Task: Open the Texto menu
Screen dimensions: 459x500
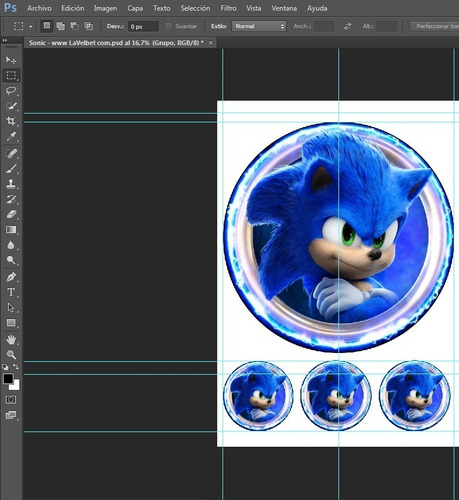Action: [162, 8]
